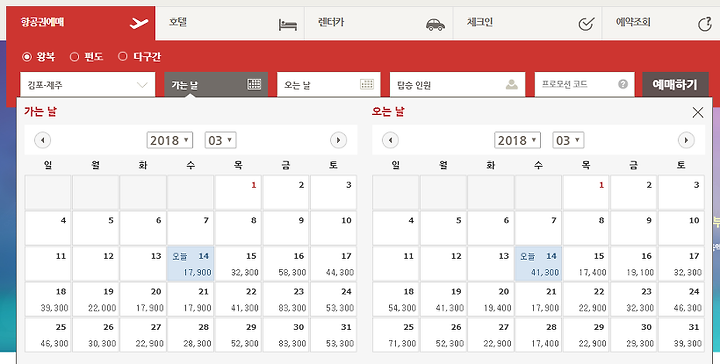Select the 왕복 round-trip radio button
This screenshot has height=364, width=720.
[x=27, y=57]
